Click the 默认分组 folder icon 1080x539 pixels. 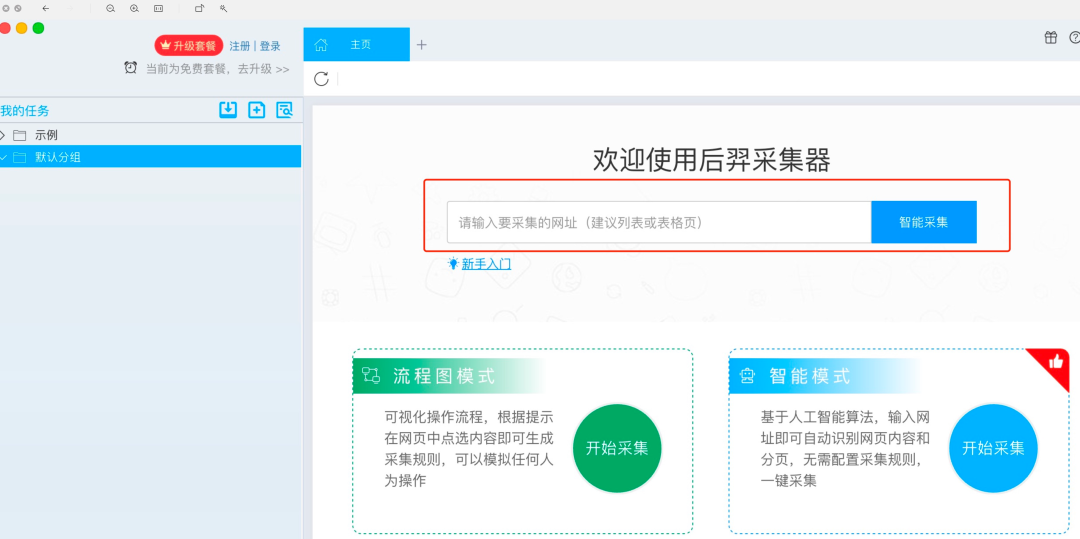coord(19,157)
